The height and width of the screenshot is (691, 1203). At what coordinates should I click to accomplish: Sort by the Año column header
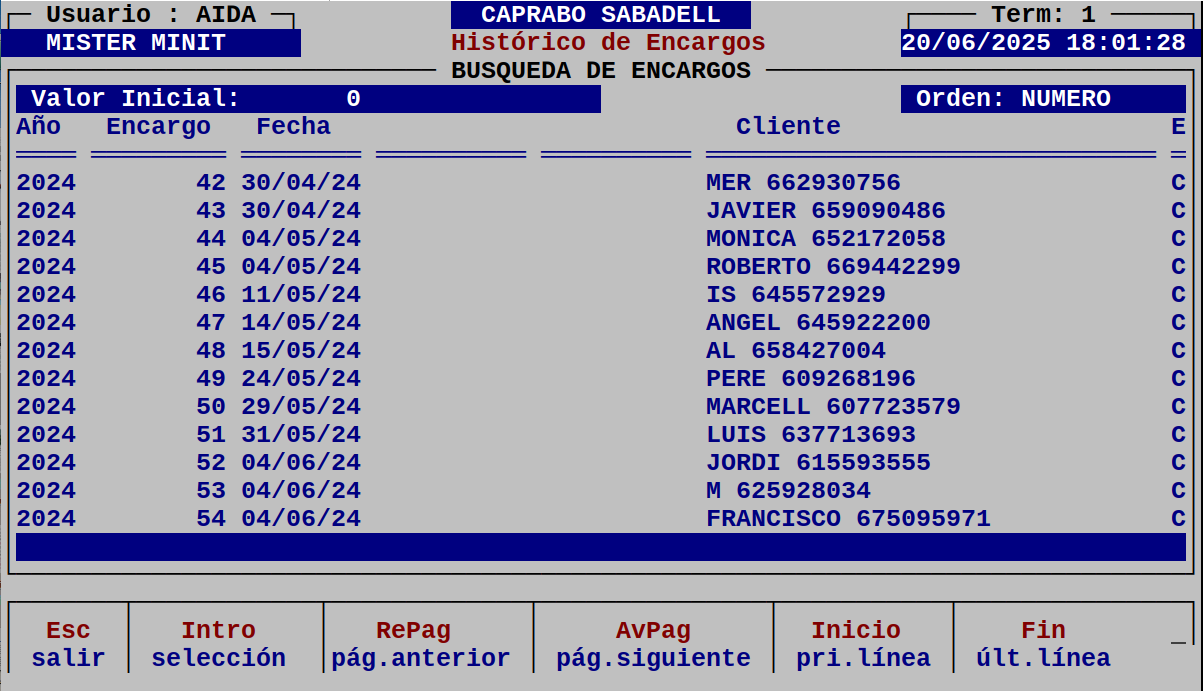(37, 126)
